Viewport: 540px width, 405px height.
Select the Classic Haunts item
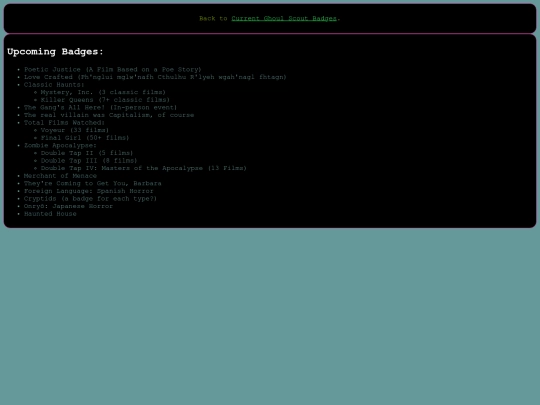54,85
